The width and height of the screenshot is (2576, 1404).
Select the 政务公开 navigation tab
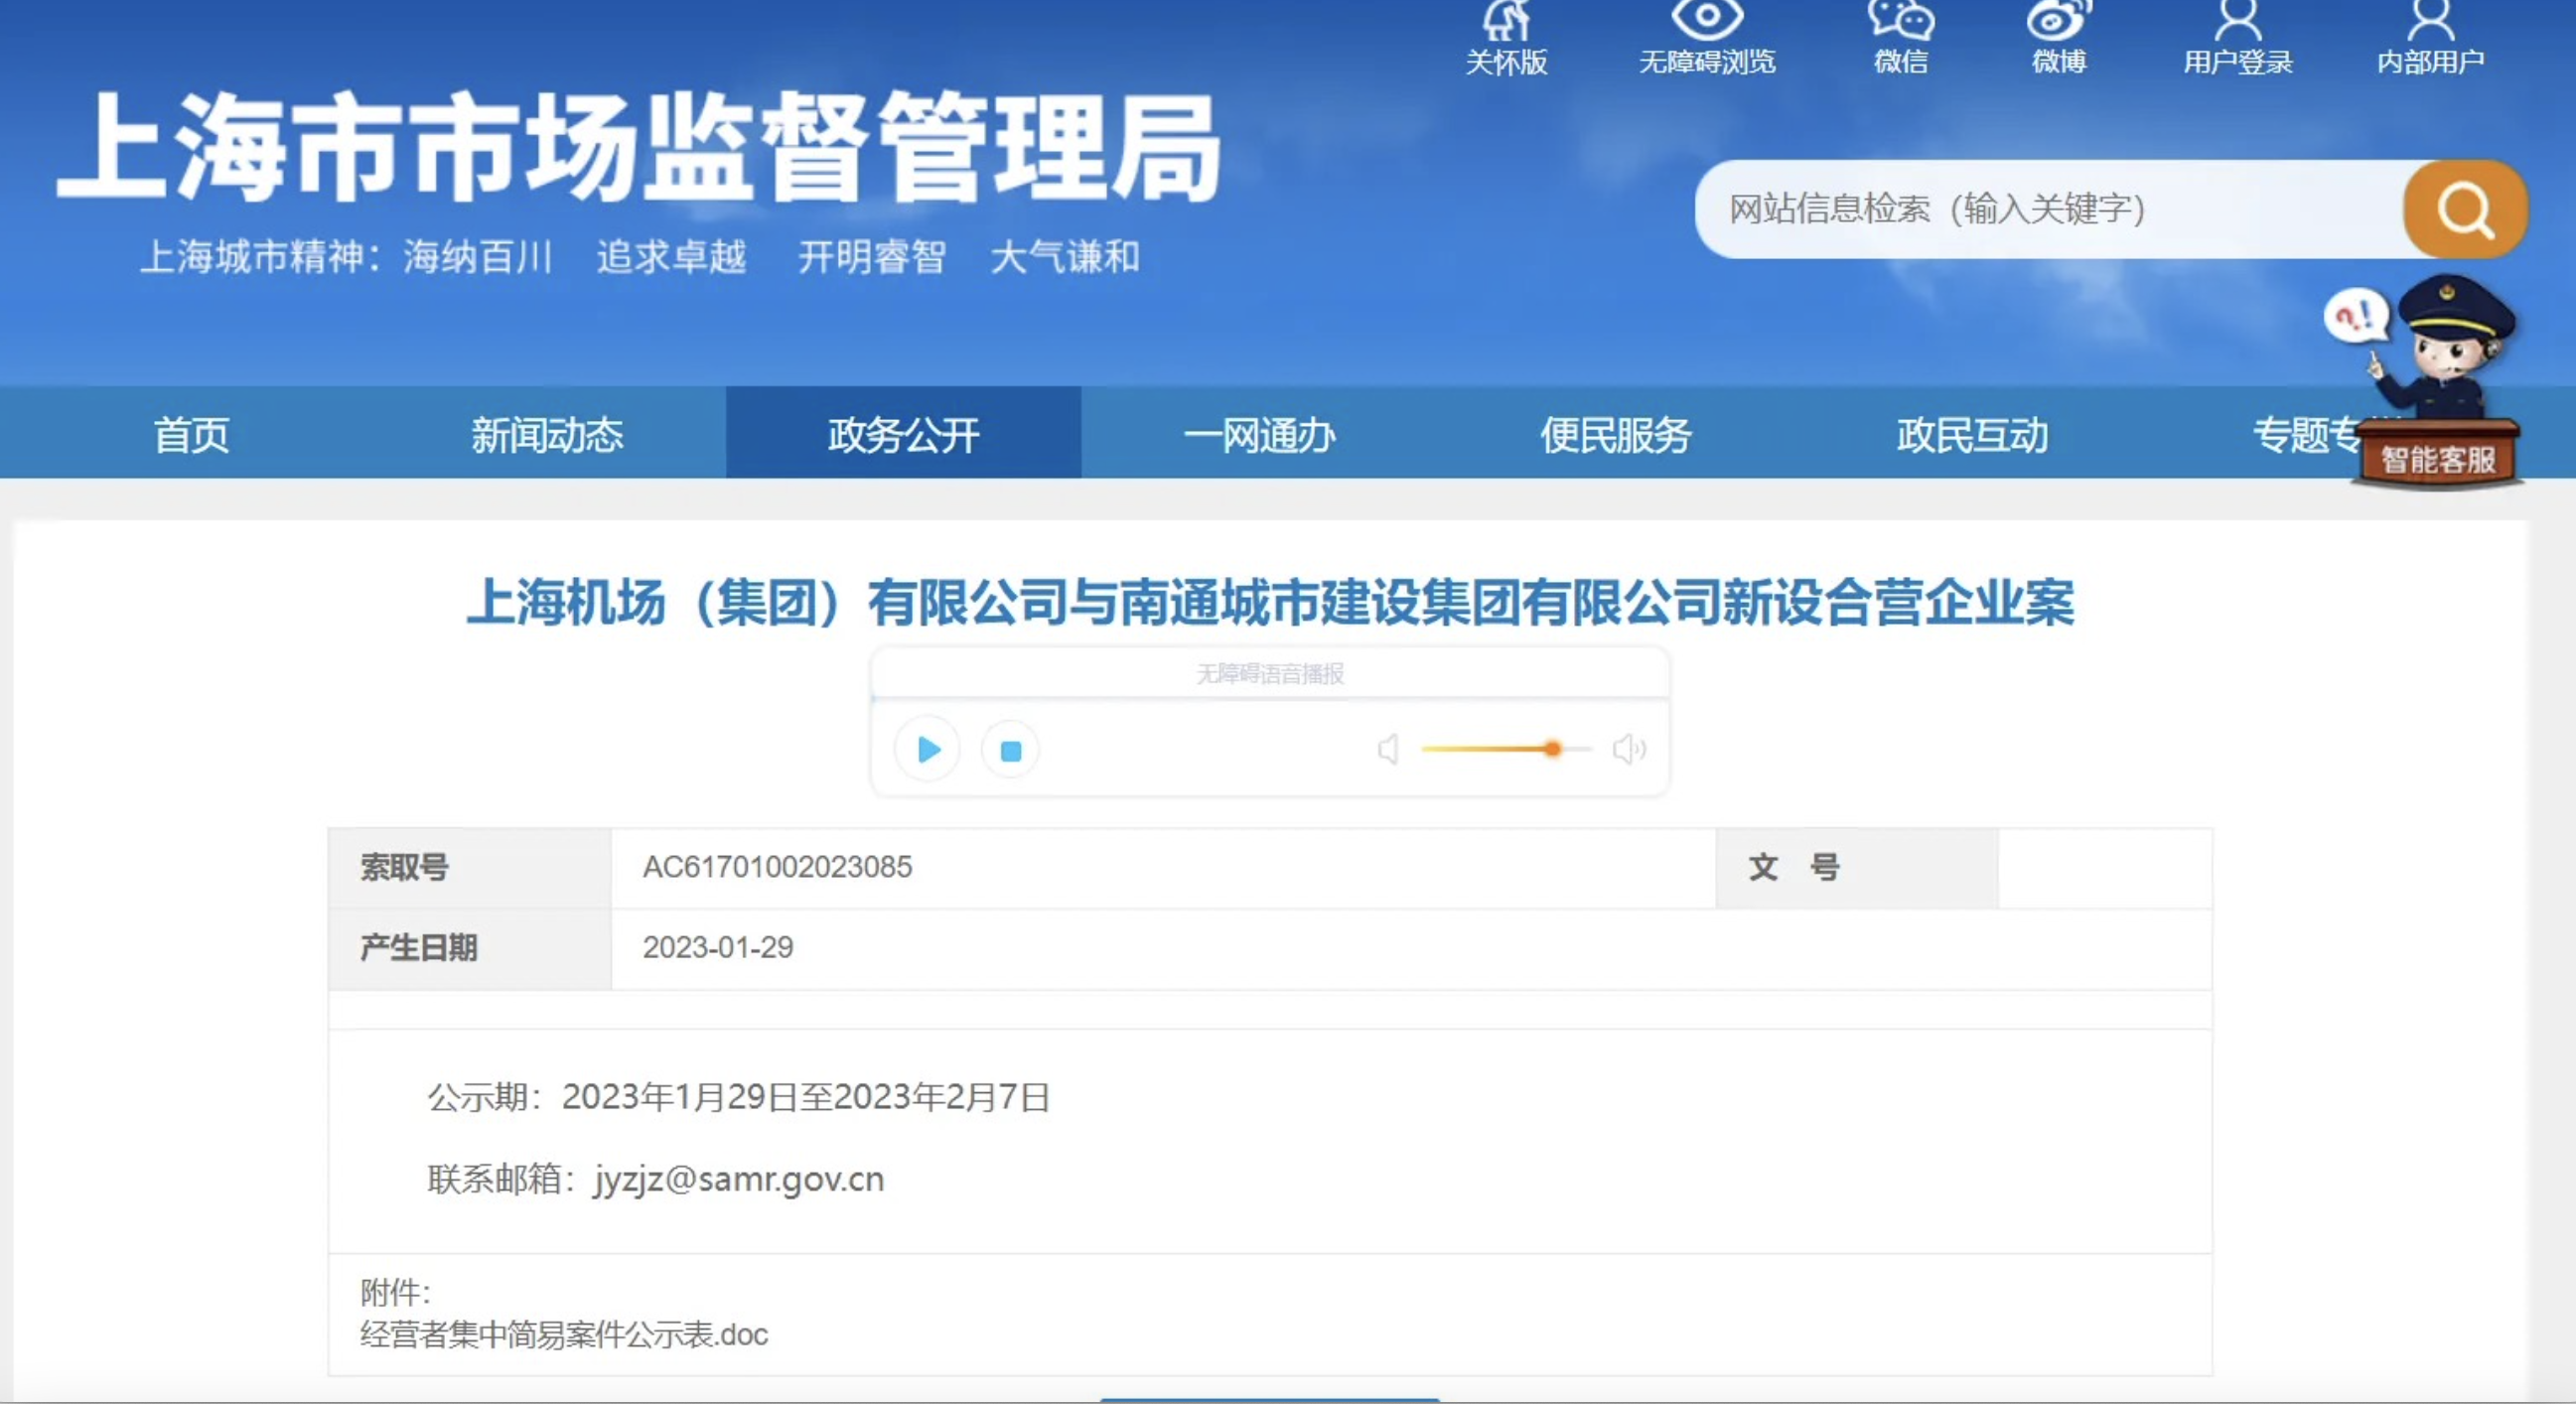click(x=903, y=435)
